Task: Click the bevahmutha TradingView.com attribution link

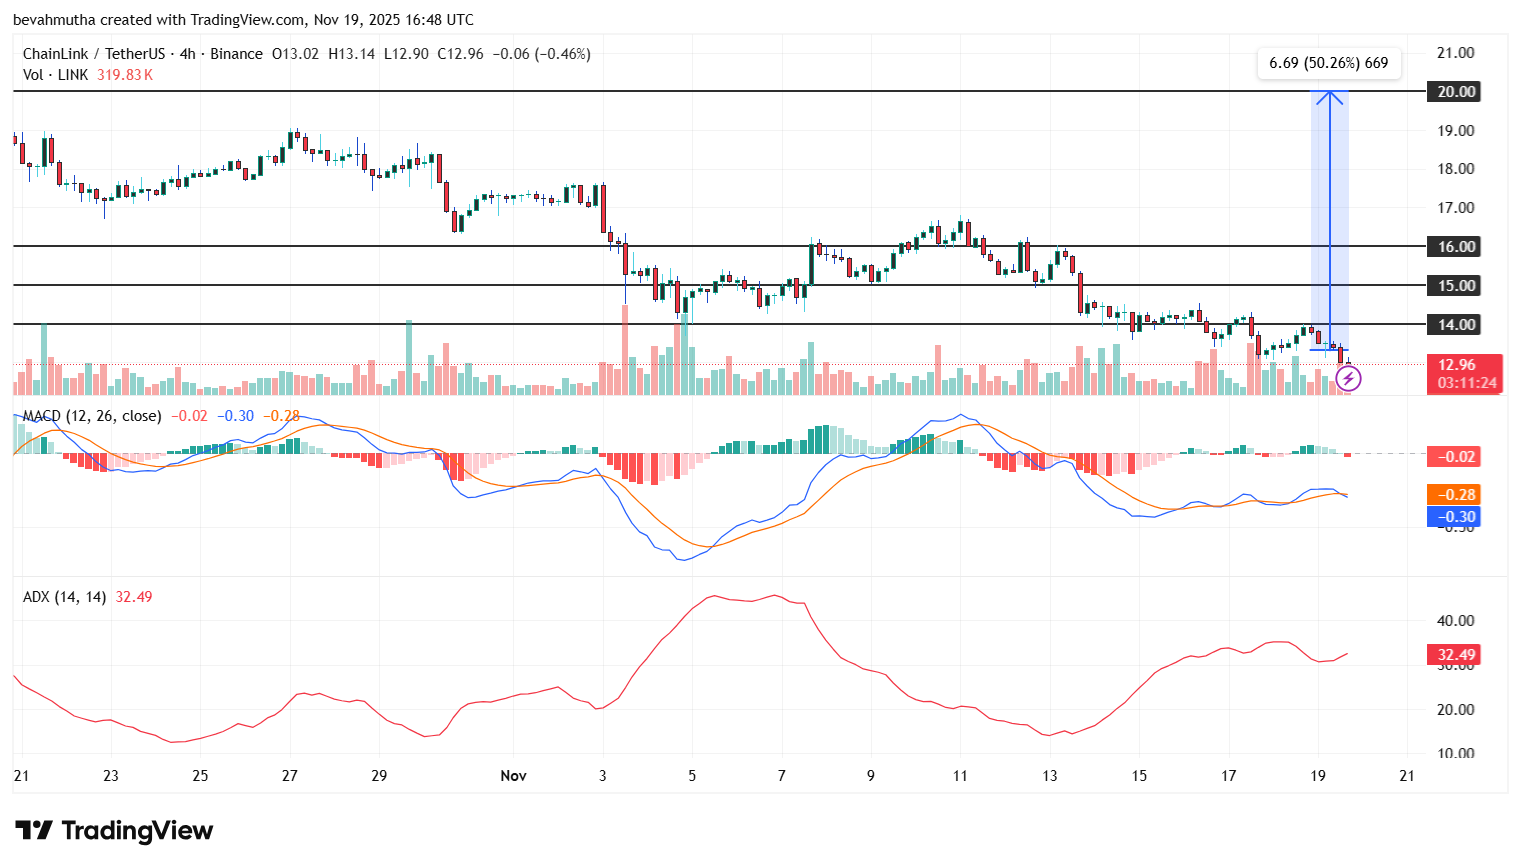Action: click(x=160, y=19)
